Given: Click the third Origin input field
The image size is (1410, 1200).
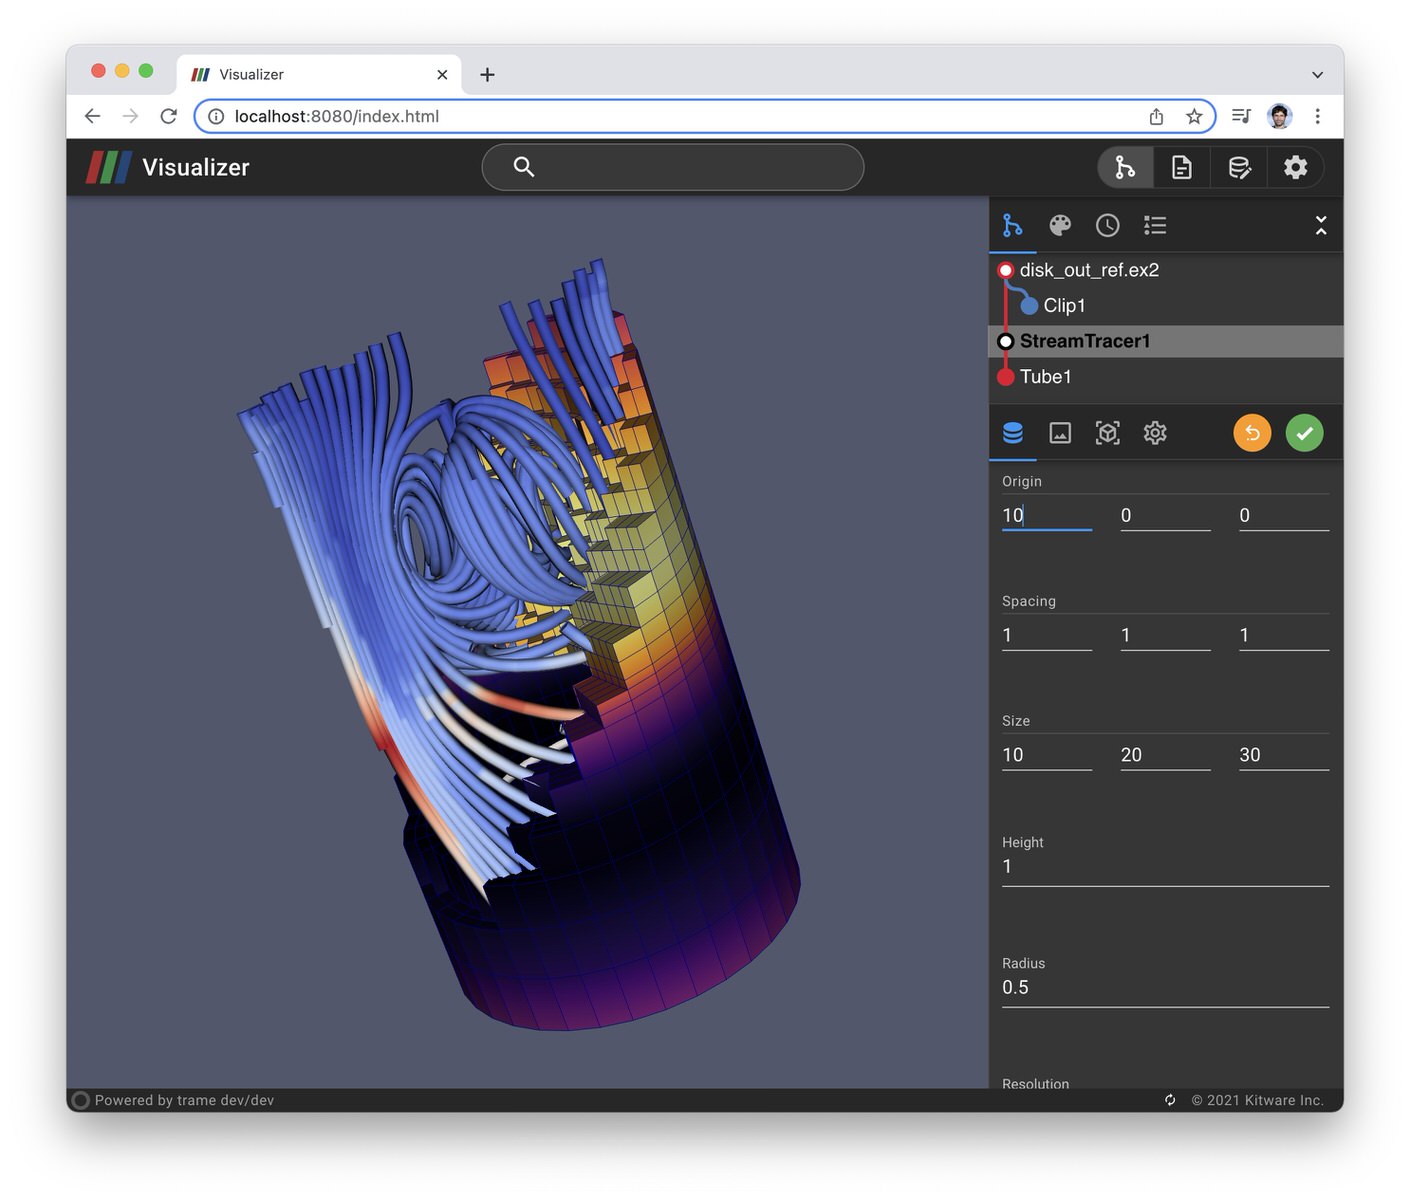Looking at the screenshot, I should (x=1284, y=515).
